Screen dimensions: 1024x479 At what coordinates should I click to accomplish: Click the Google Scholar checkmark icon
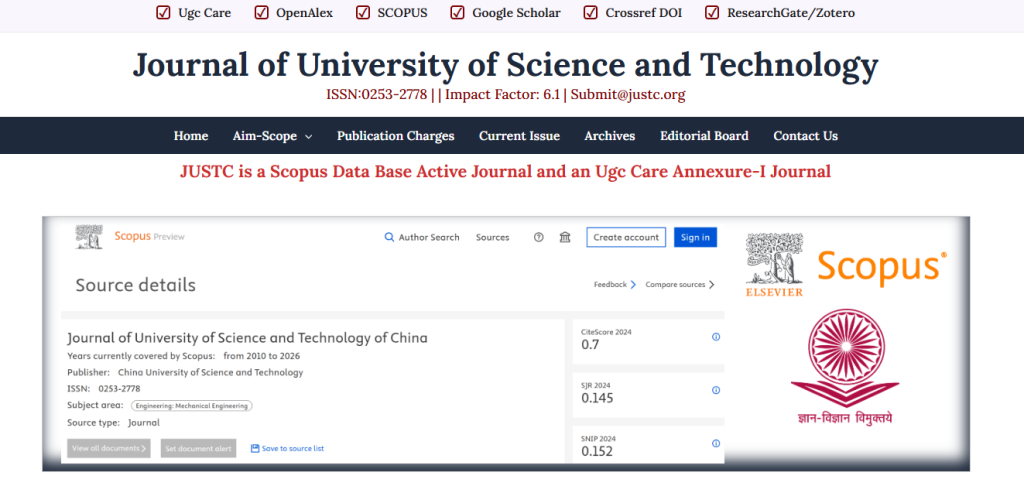(458, 12)
